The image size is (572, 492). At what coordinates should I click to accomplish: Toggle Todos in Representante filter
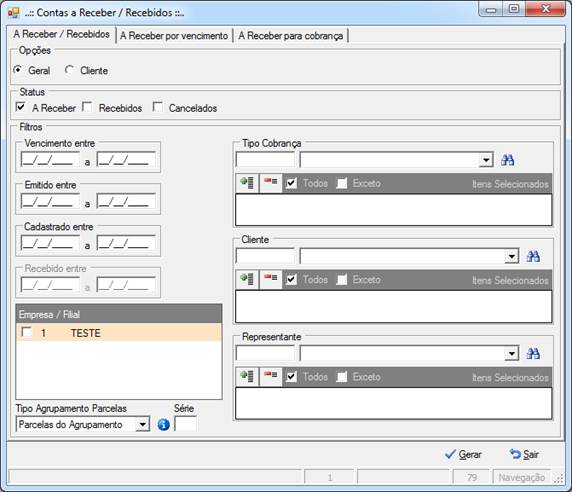point(291,376)
